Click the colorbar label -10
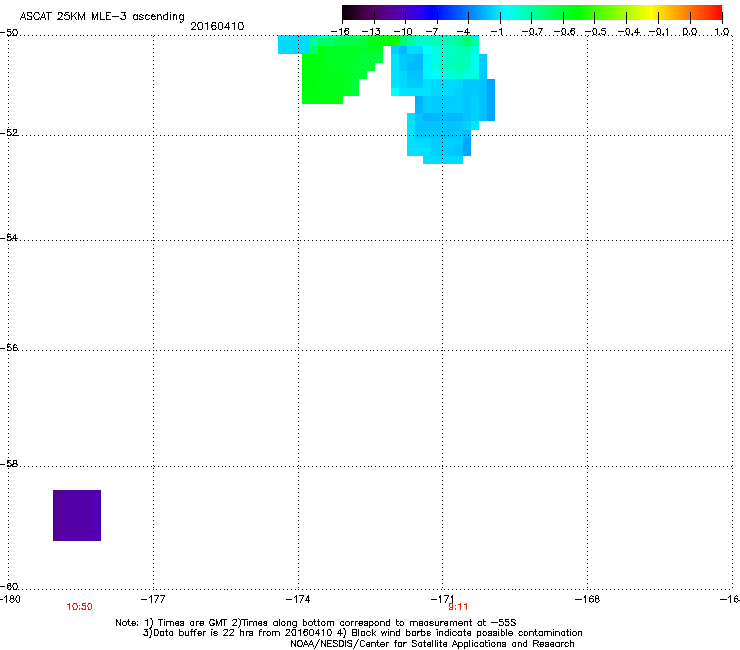The width and height of the screenshot is (740, 650). pyautogui.click(x=403, y=32)
